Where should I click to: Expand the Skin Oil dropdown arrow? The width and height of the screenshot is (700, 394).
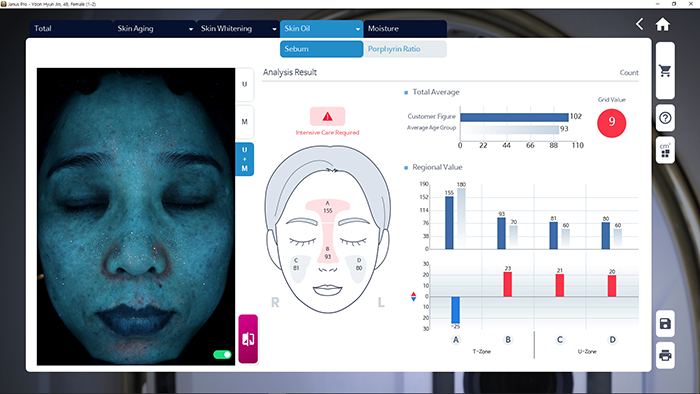[x=358, y=29]
